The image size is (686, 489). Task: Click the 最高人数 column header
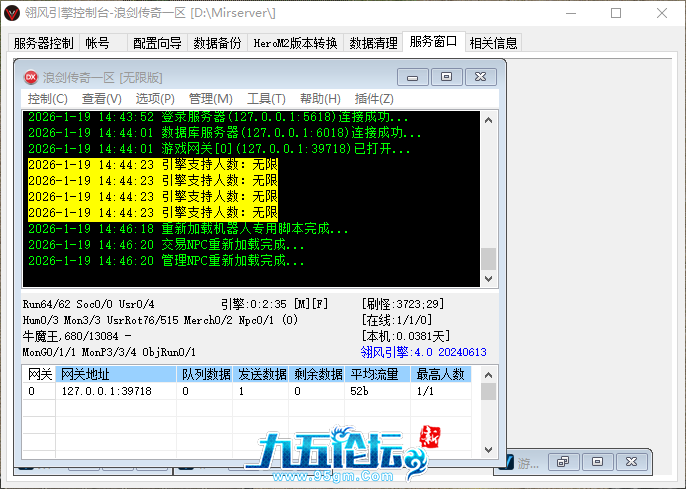coord(441,374)
